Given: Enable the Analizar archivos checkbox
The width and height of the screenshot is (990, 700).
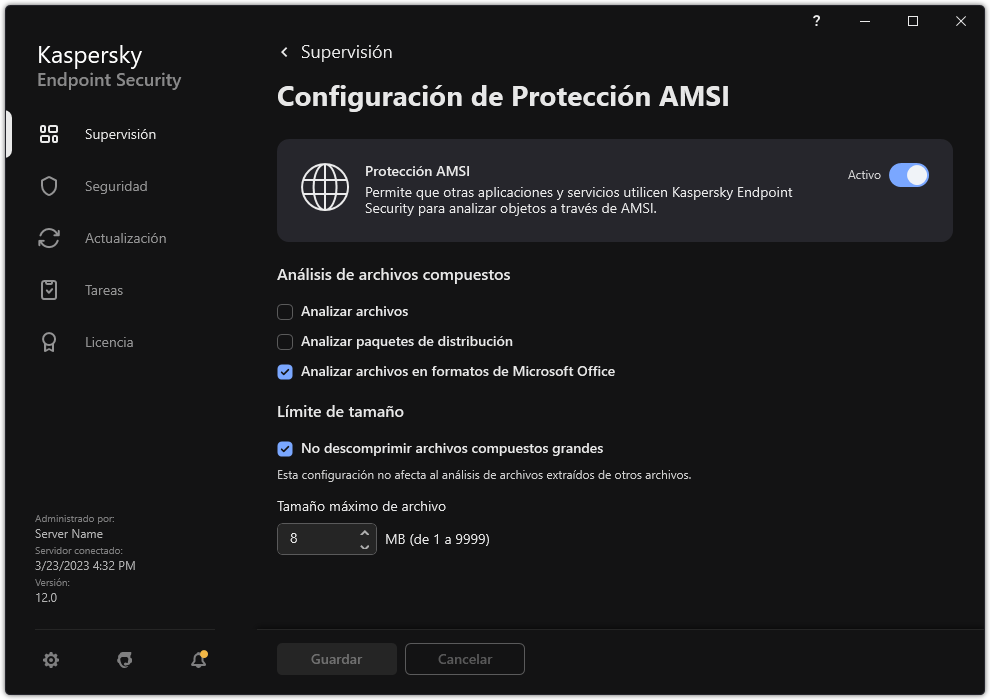Looking at the screenshot, I should click(285, 311).
